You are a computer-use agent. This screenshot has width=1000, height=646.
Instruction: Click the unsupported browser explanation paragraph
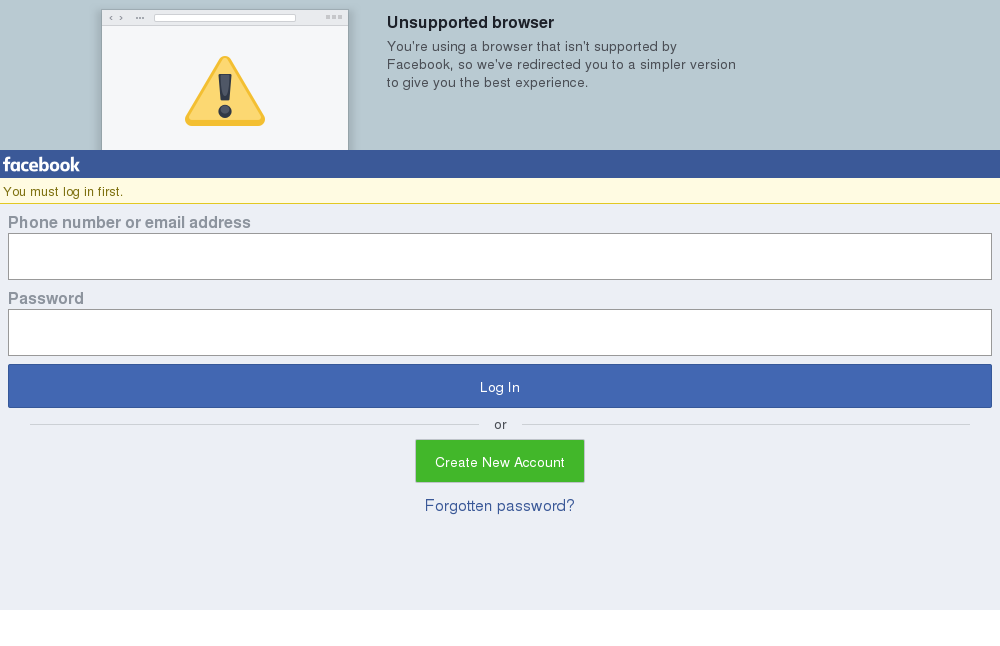(561, 64)
